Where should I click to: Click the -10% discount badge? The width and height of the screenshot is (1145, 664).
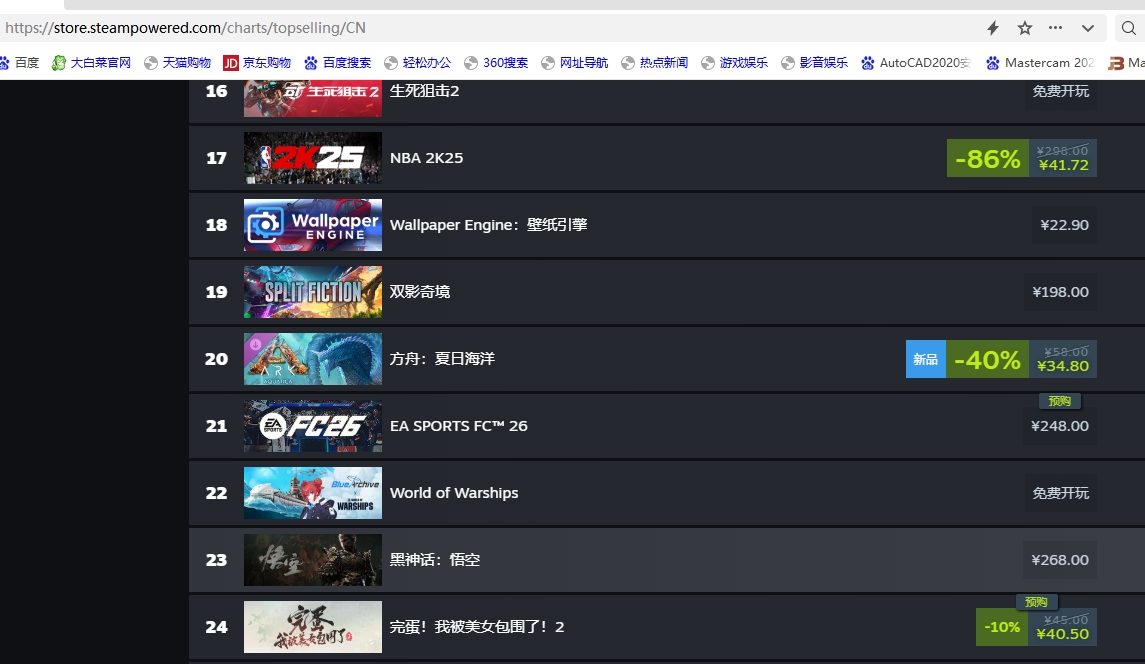pyautogui.click(x=1002, y=627)
